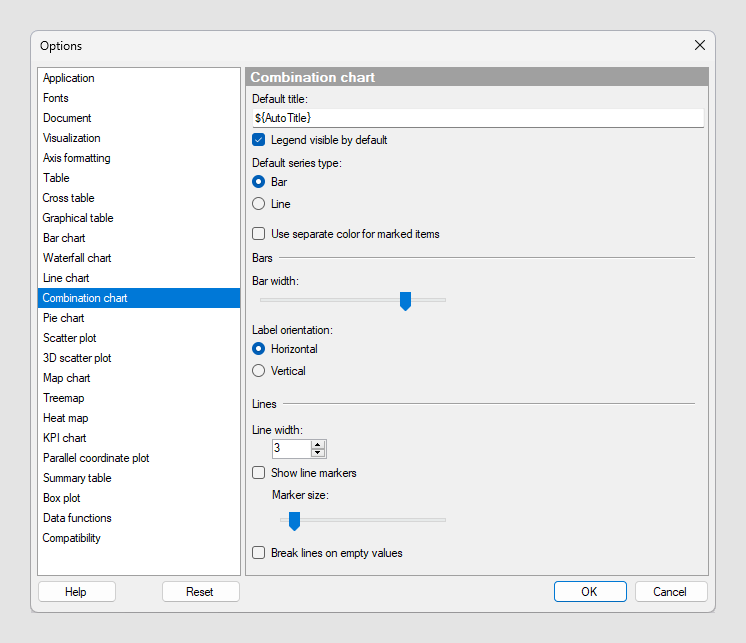Viewport: 746px width, 643px height.
Task: Choose Horizontal label orientation
Action: (258, 349)
